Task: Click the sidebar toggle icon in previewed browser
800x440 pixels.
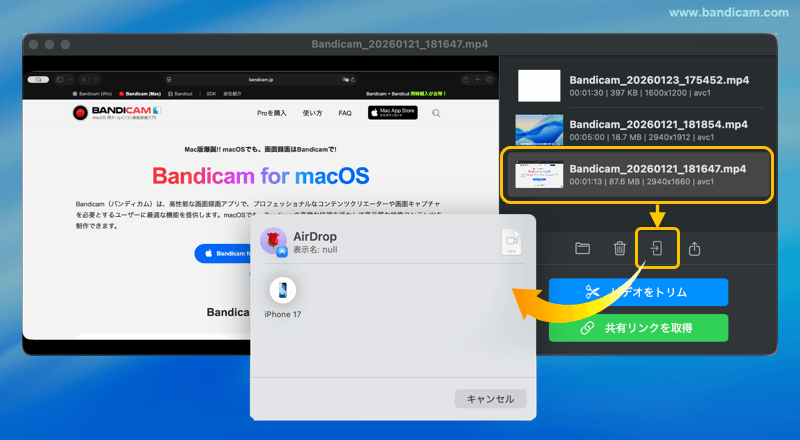Action: [x=60, y=80]
